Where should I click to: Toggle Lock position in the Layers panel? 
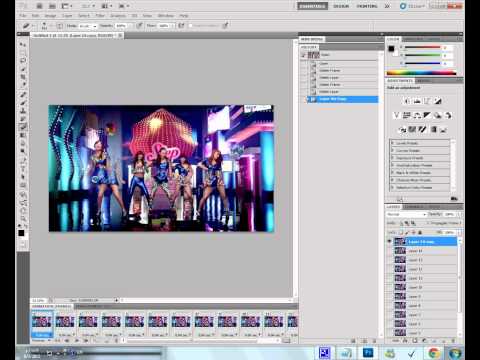pos(414,232)
